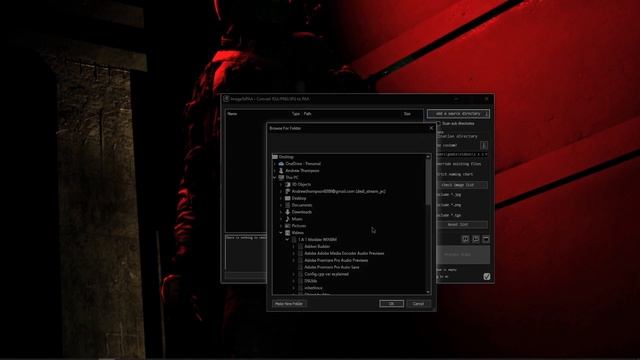Select the Music note icon
Screen dimensions: 640x360
pos(288,219)
